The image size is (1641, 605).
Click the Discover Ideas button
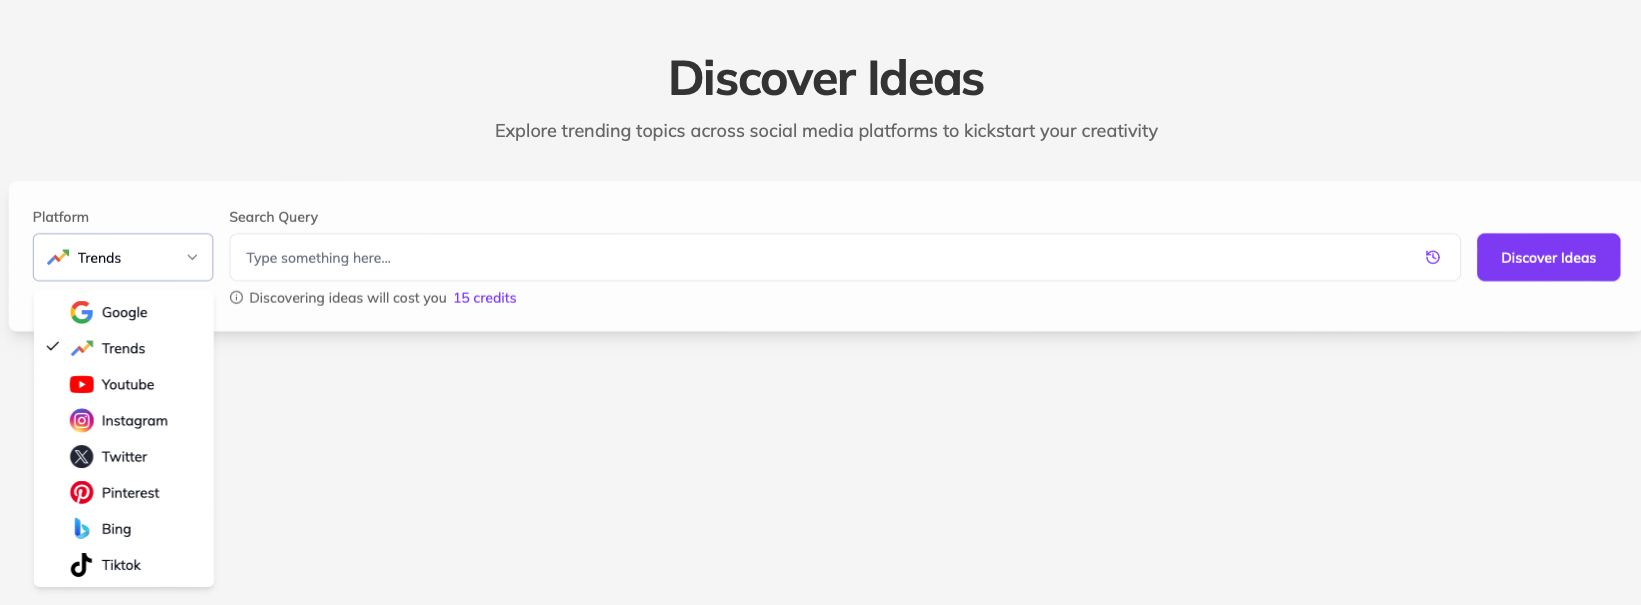click(1548, 257)
